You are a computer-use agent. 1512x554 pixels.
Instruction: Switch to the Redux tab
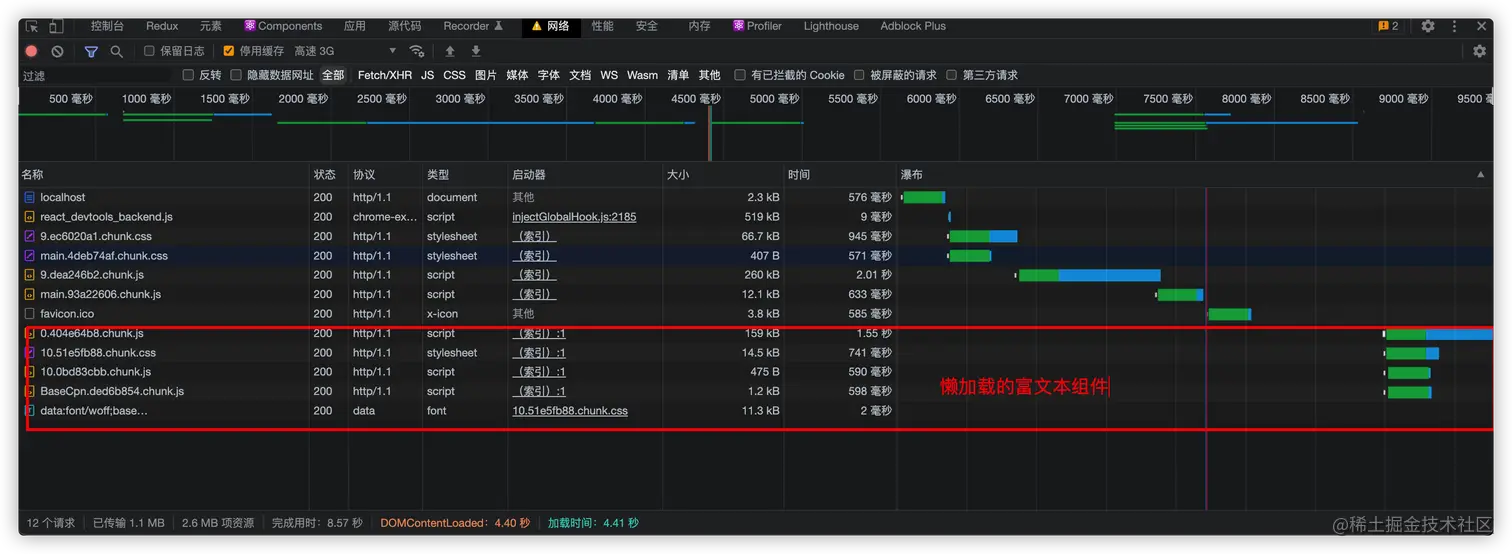pos(162,26)
